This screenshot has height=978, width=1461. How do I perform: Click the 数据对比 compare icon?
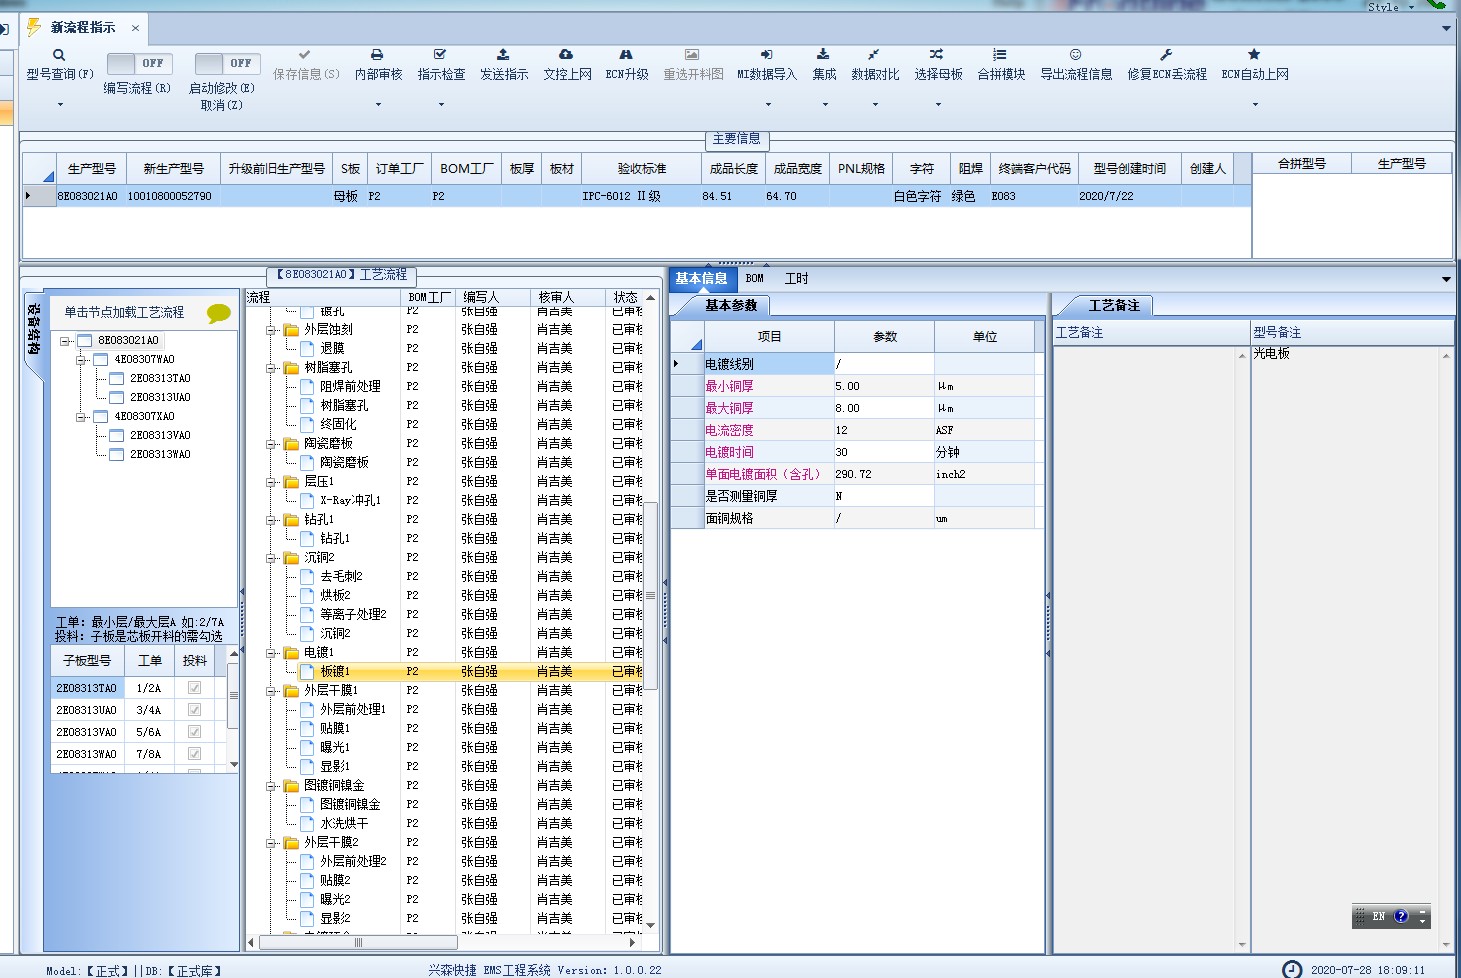[x=874, y=54]
